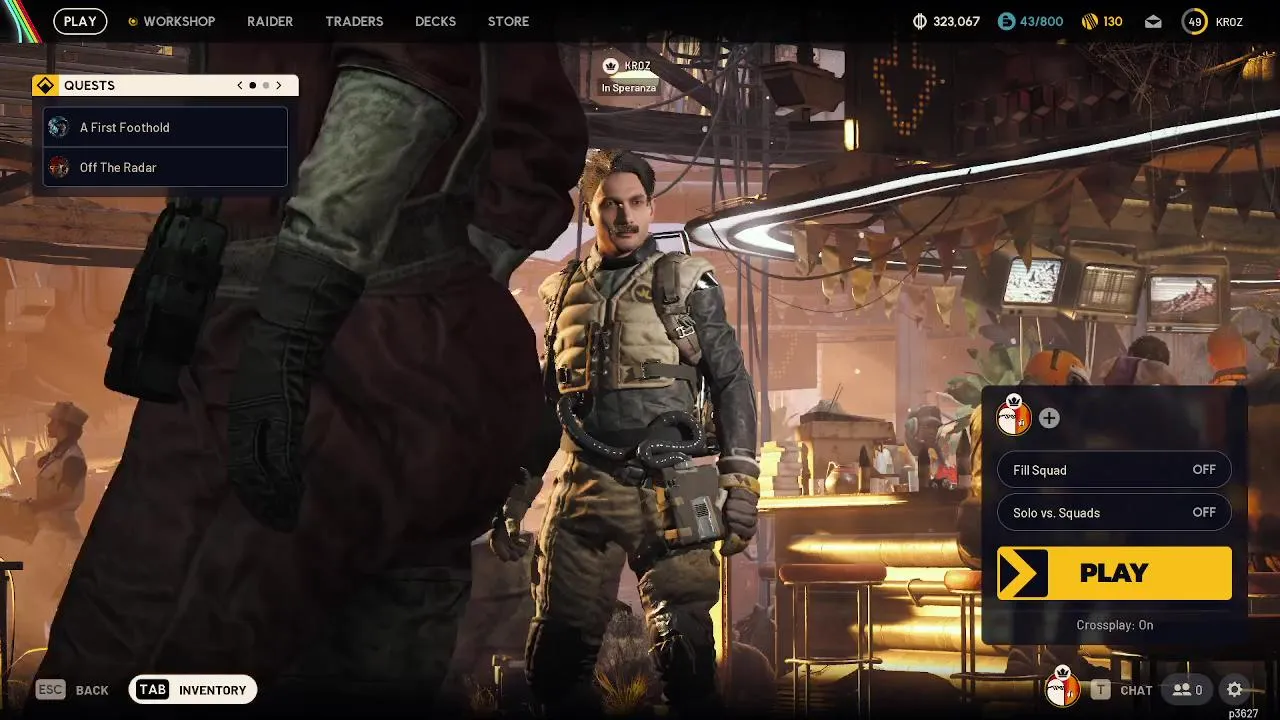Open the STORE tab
Screen dimensions: 1280x720
(x=508, y=21)
